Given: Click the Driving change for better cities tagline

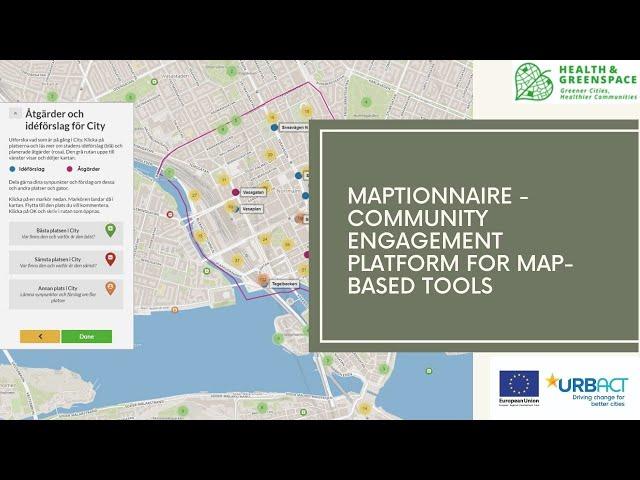Looking at the screenshot, I should tap(598, 400).
